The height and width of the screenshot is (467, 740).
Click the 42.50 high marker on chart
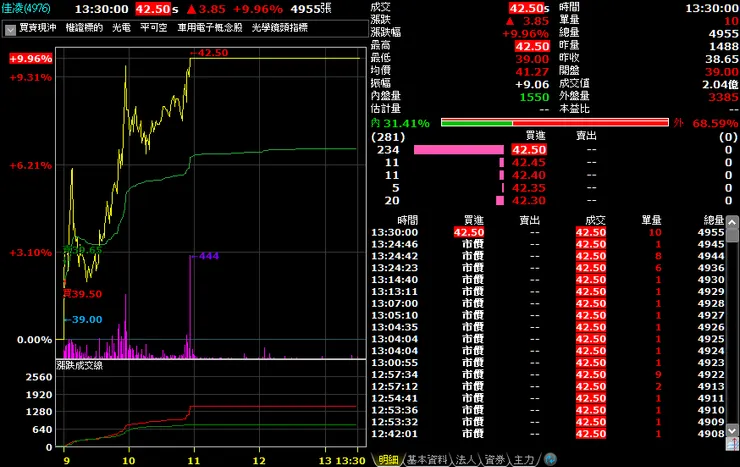210,53
